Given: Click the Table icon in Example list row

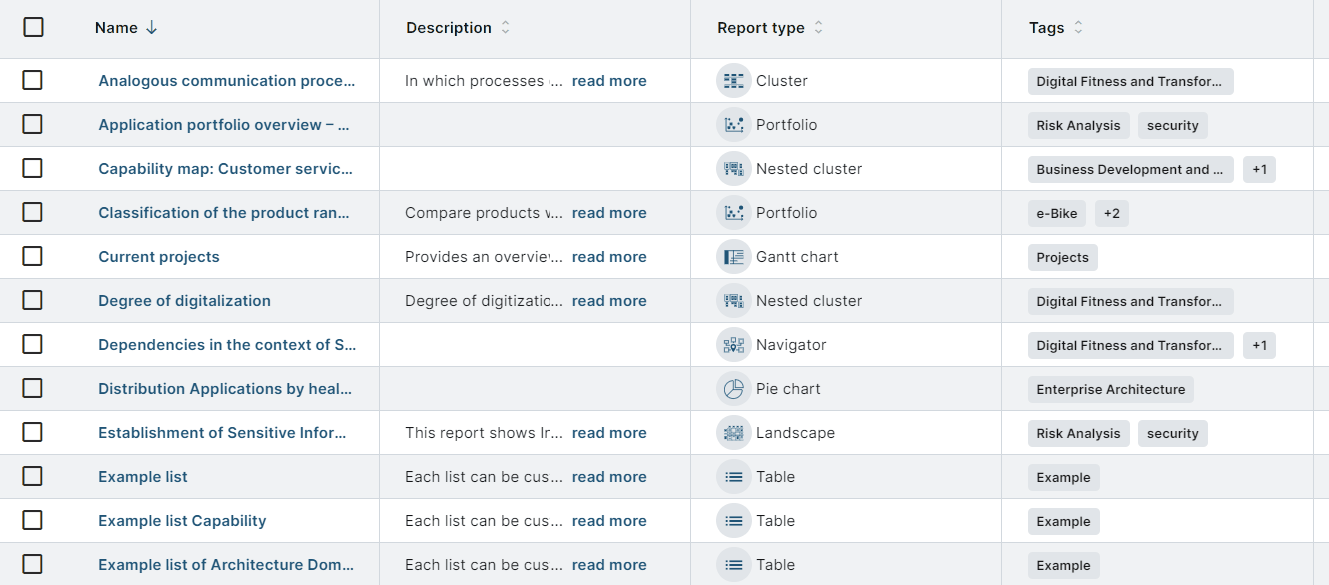Looking at the screenshot, I should coord(734,477).
